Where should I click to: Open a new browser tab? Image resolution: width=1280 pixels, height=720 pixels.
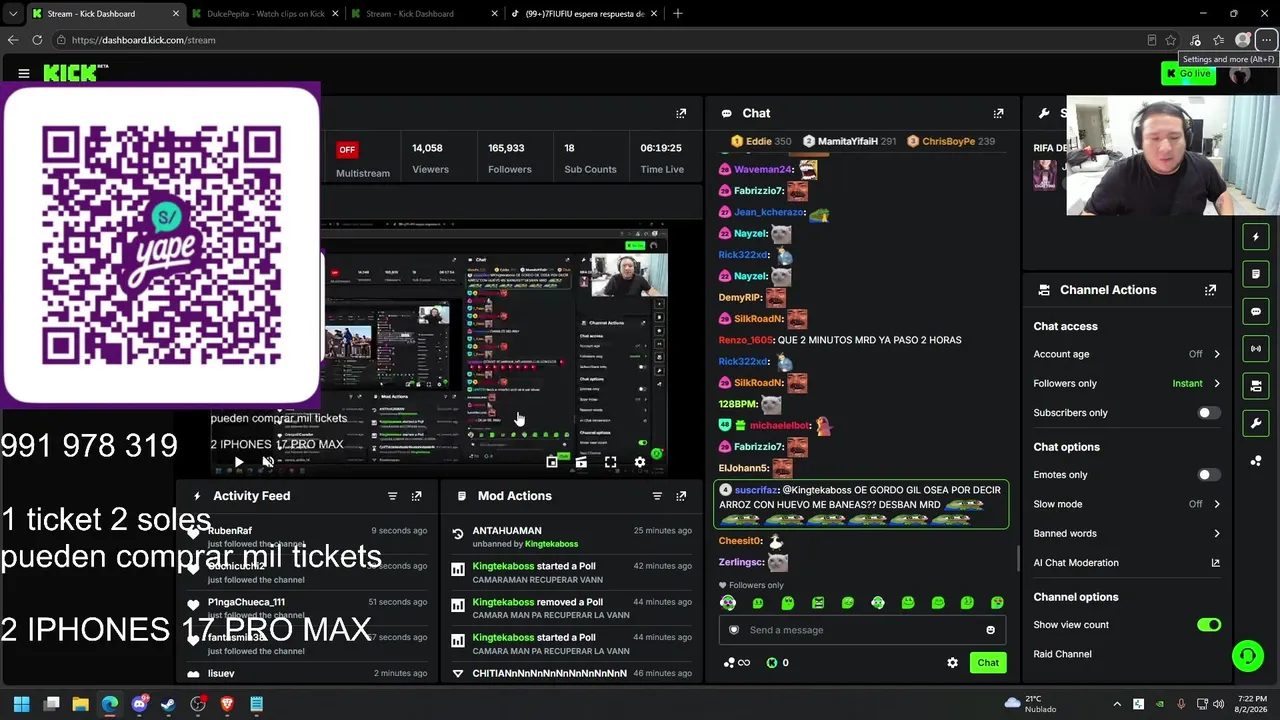click(x=678, y=14)
